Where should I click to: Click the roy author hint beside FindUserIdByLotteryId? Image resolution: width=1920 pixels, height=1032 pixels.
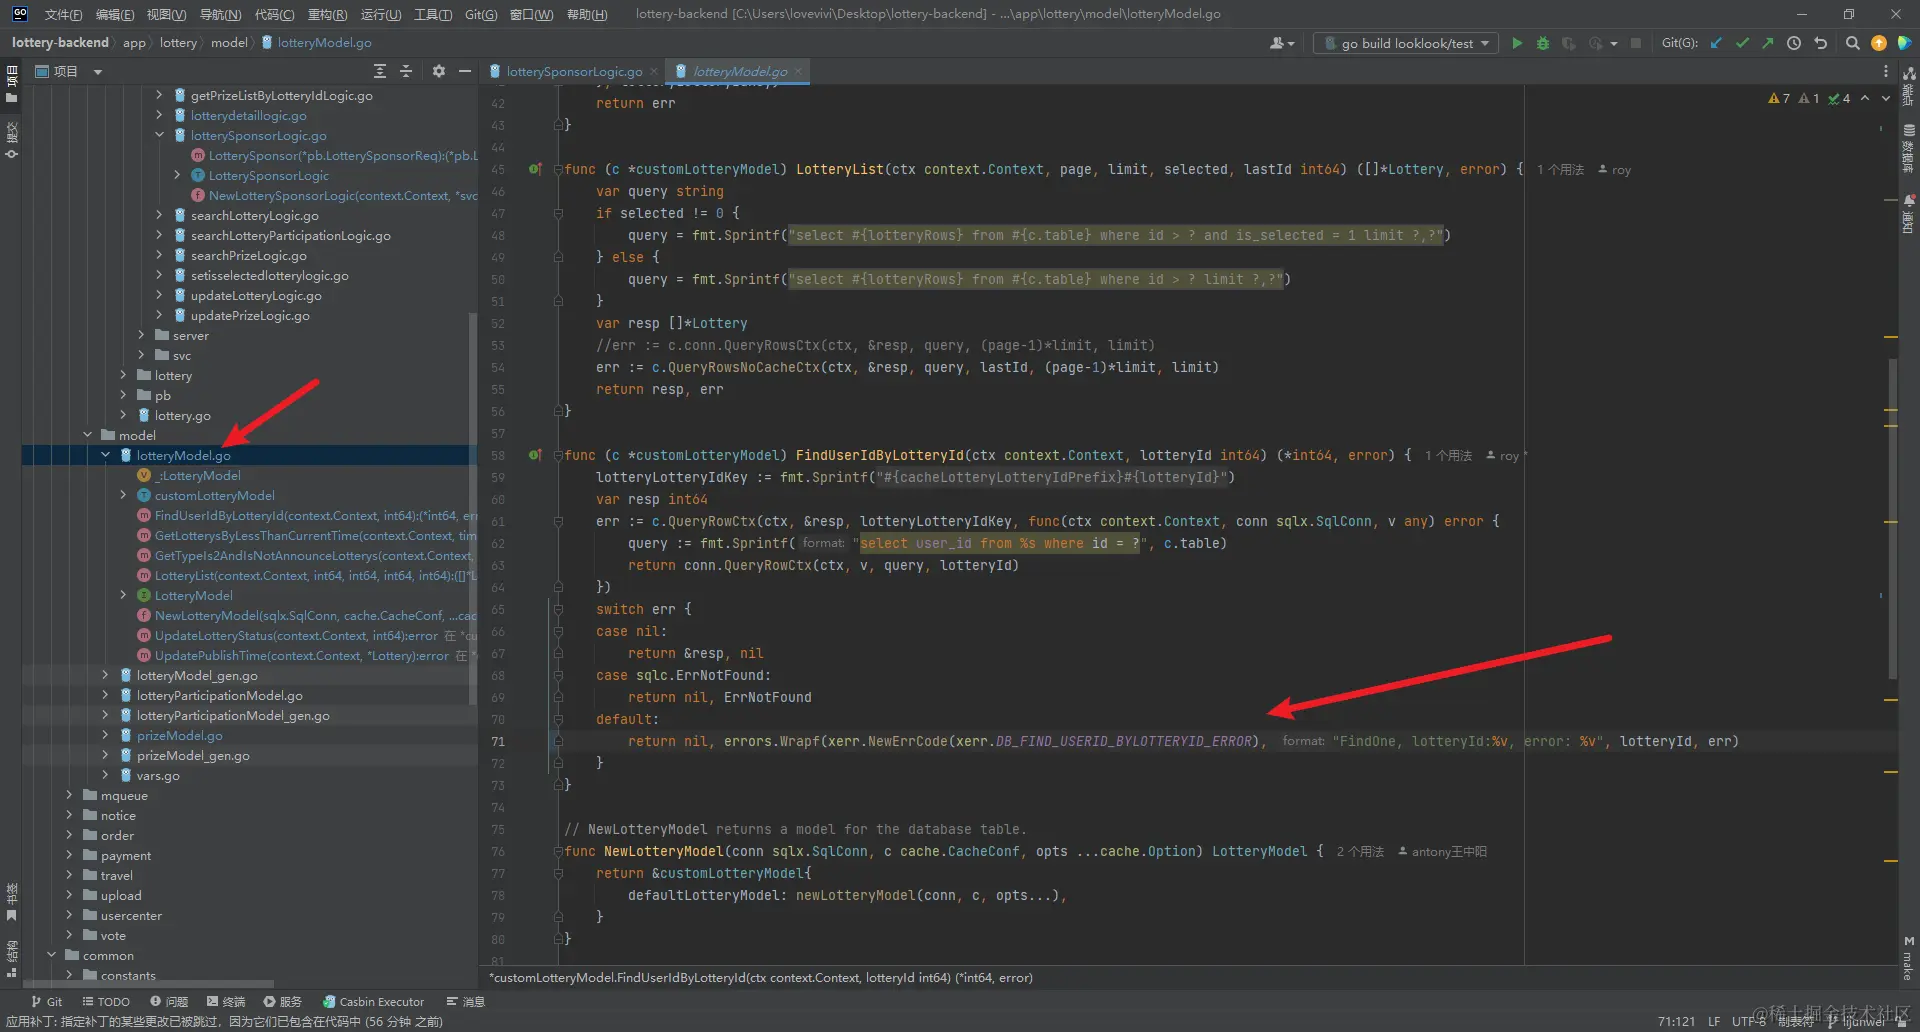(1503, 456)
